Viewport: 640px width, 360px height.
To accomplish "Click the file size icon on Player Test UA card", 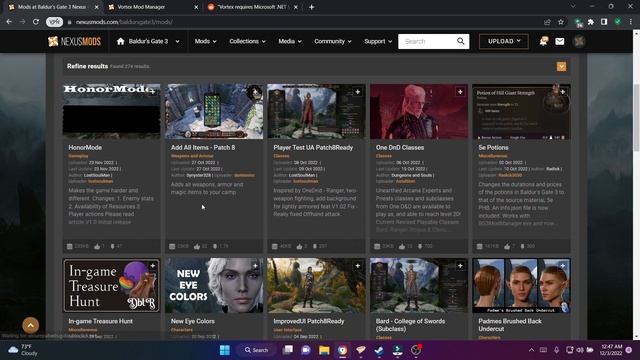I will point(275,246).
